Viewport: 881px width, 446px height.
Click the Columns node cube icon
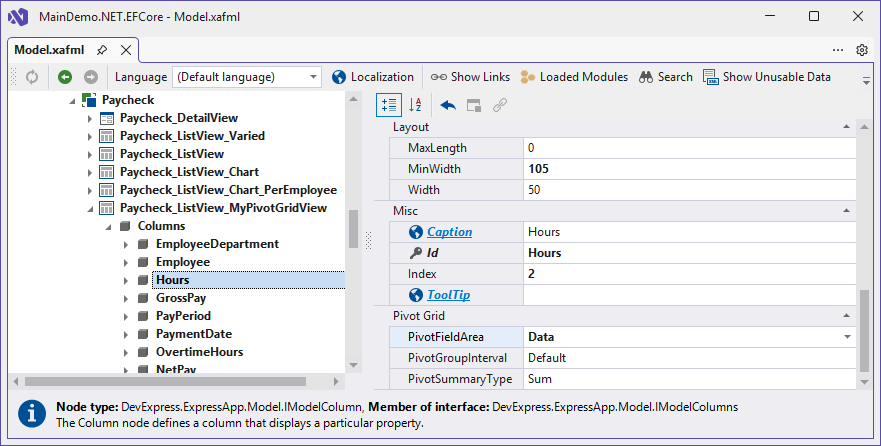(x=125, y=226)
